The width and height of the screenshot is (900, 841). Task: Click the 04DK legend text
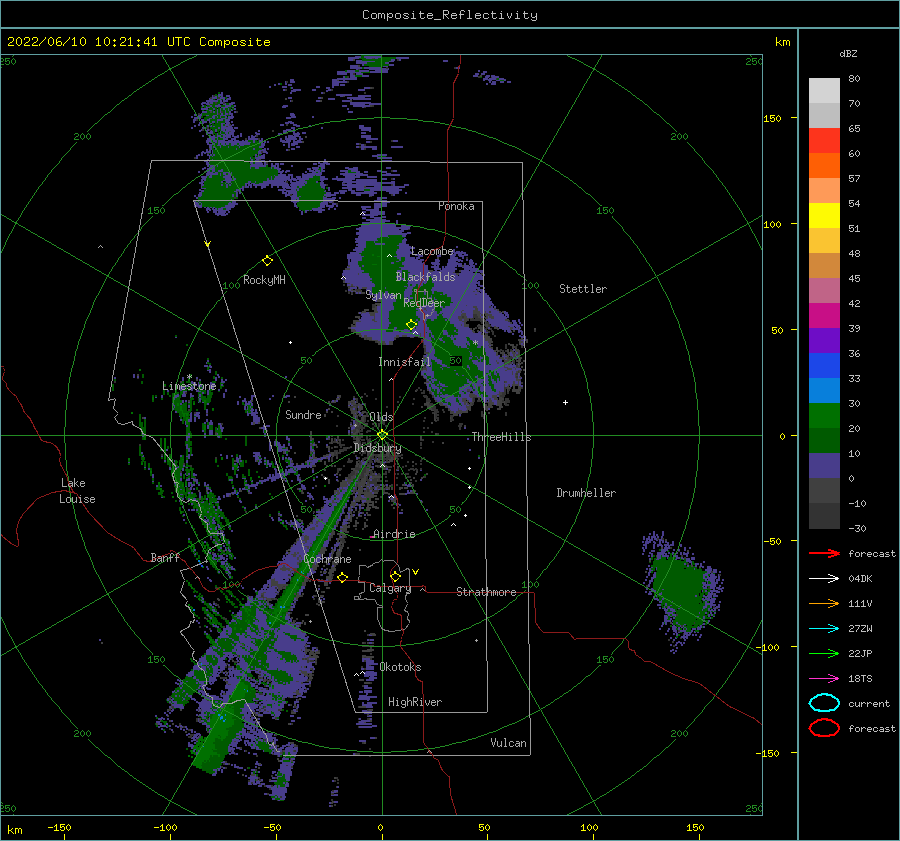(860, 579)
